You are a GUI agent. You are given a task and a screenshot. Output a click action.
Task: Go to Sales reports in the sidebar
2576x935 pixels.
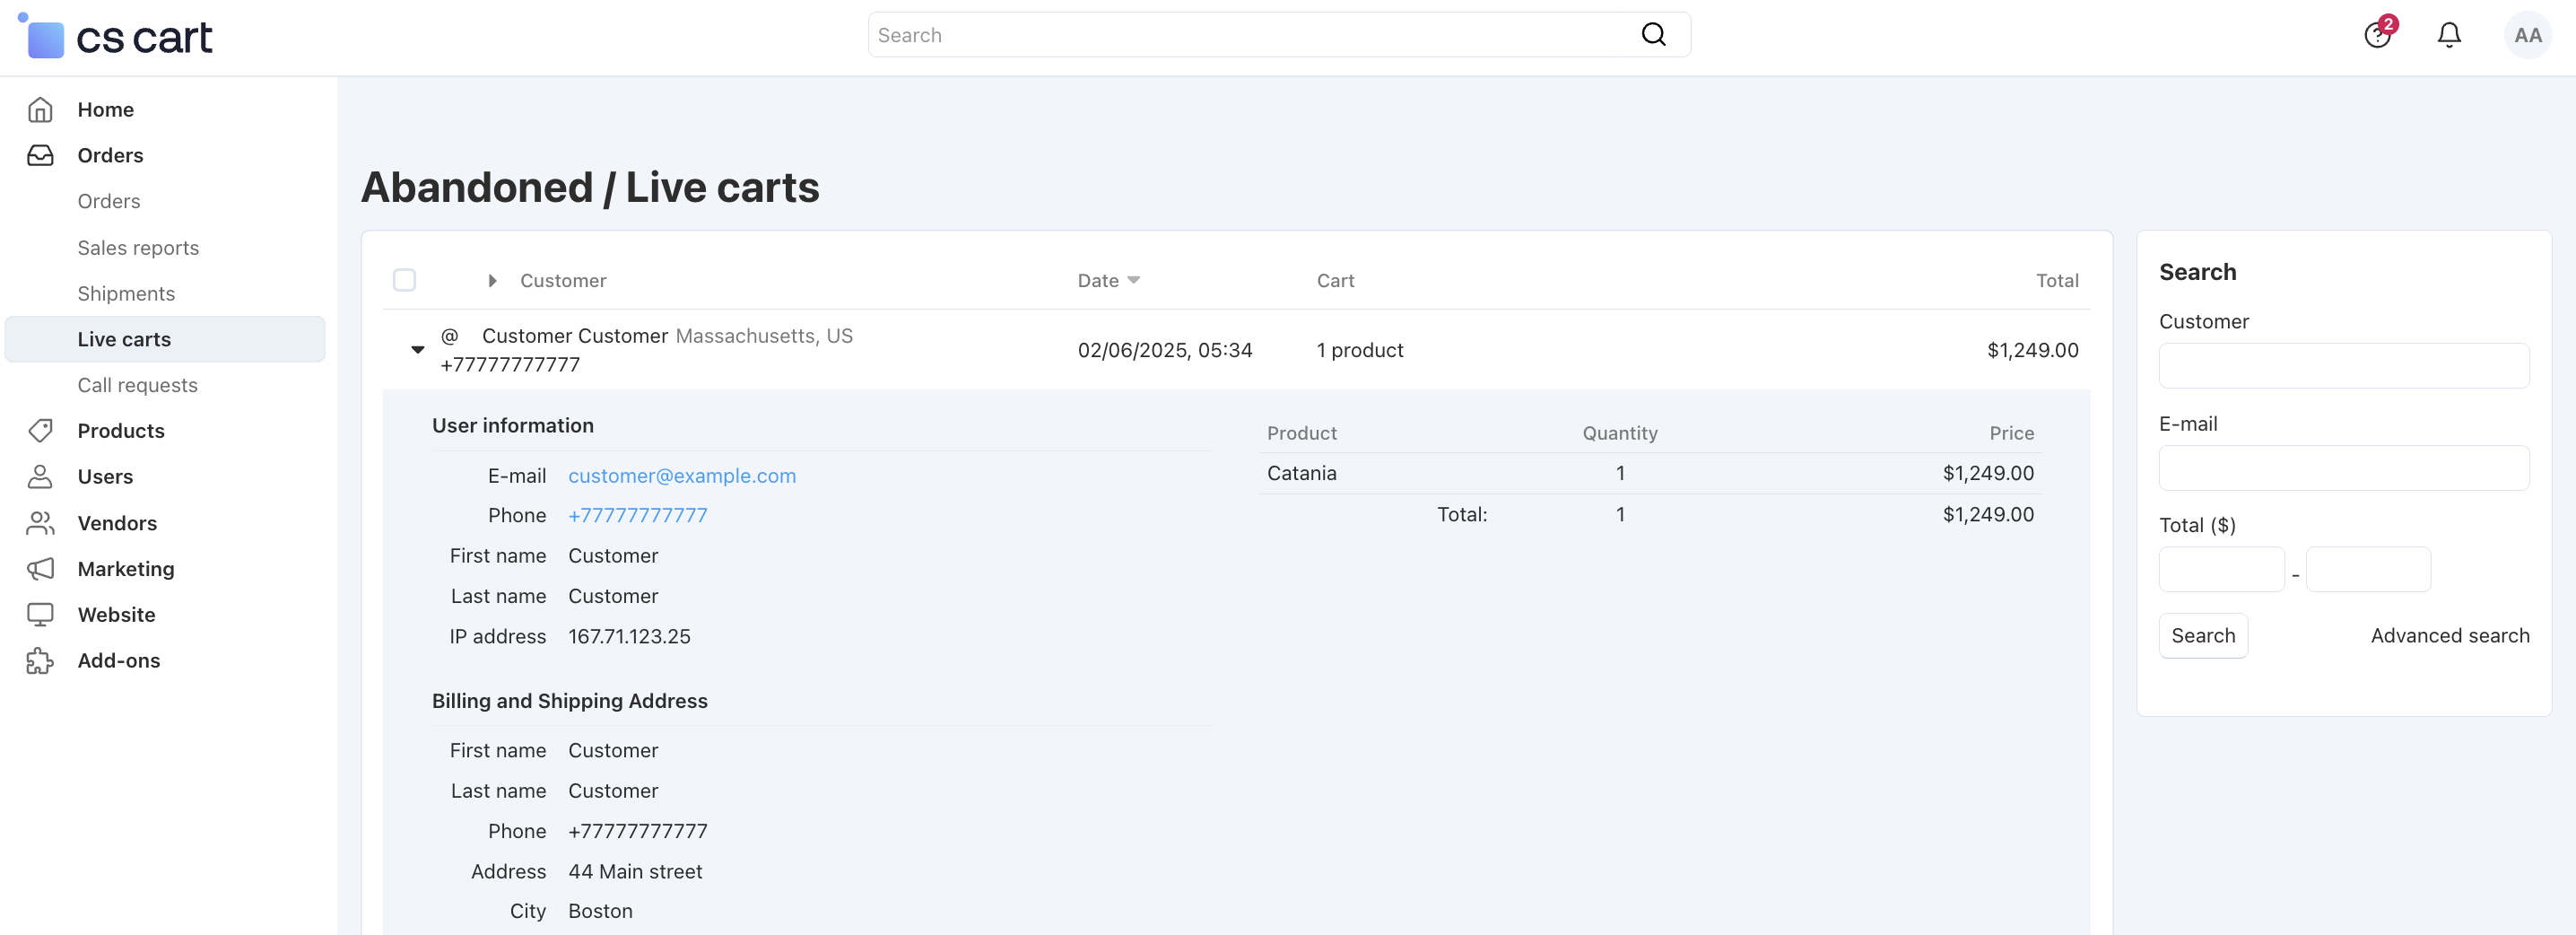tap(138, 247)
